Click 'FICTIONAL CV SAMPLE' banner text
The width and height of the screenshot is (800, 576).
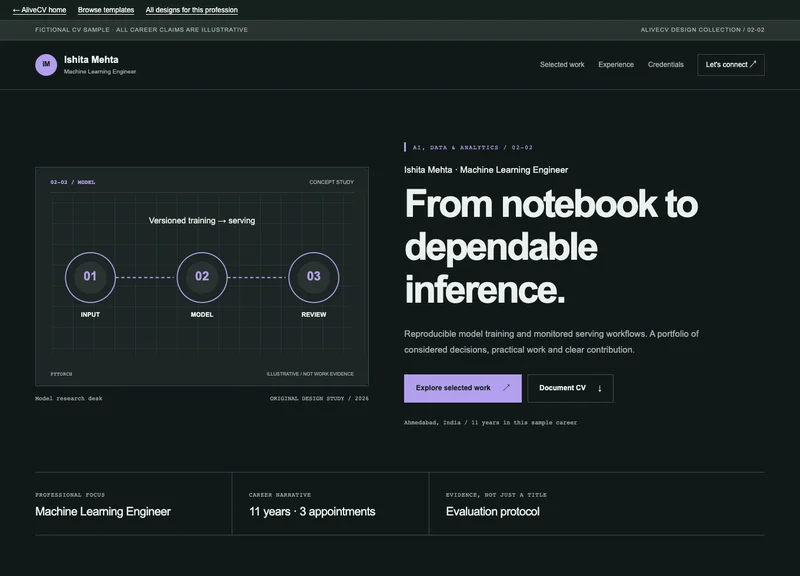[x=141, y=30]
